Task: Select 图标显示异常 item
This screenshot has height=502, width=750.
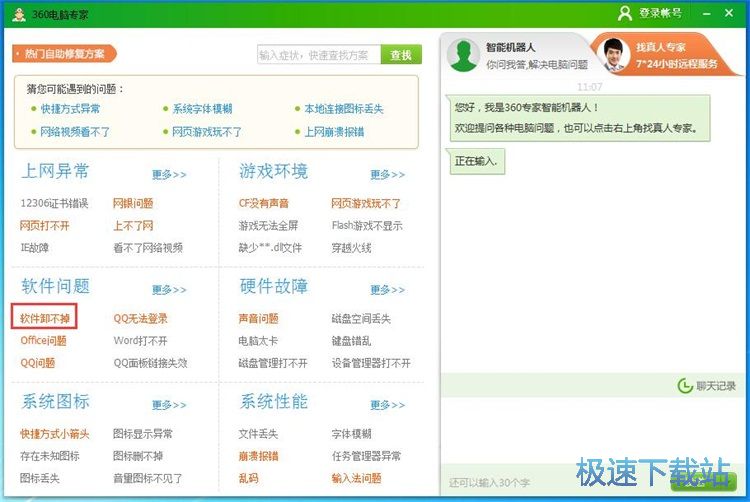Action: click(143, 434)
